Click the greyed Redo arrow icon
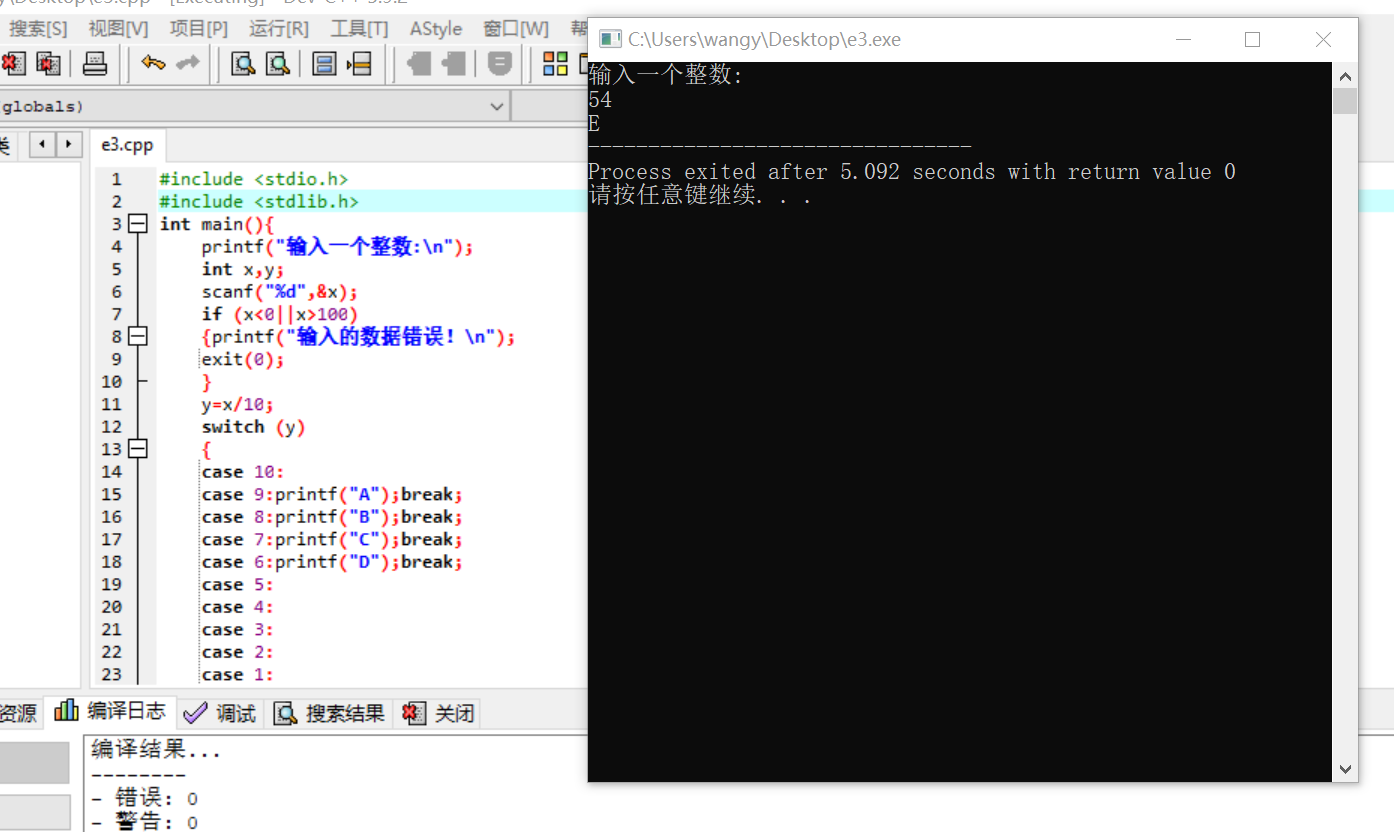 pos(187,64)
